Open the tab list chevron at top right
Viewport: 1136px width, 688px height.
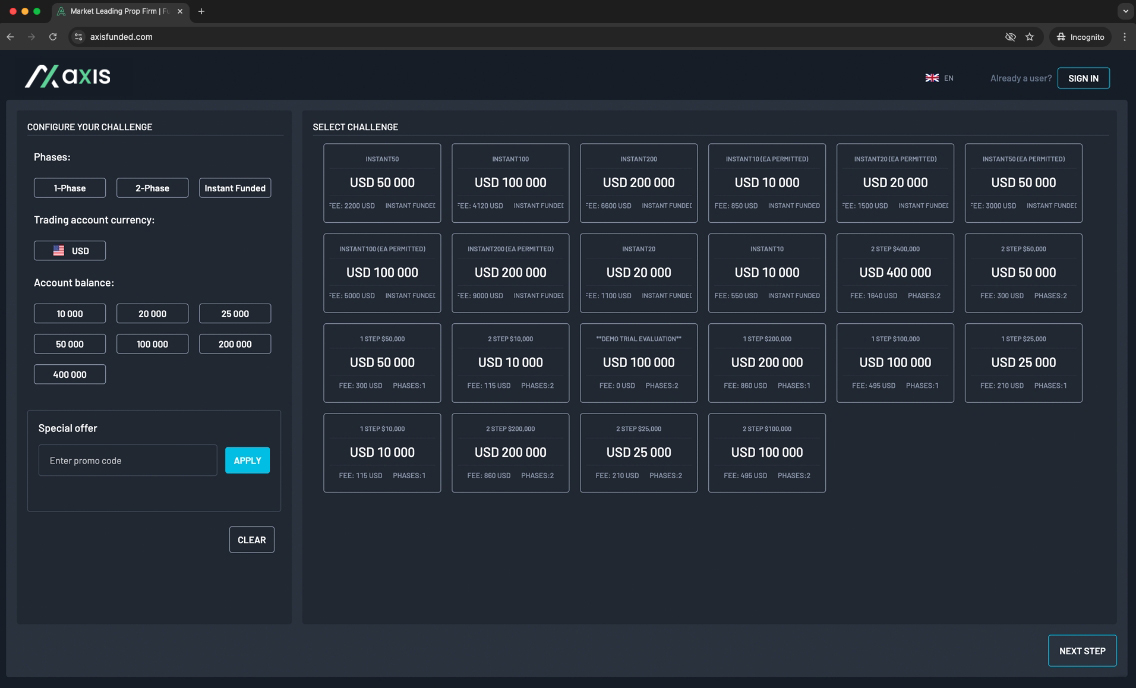tap(1124, 10)
